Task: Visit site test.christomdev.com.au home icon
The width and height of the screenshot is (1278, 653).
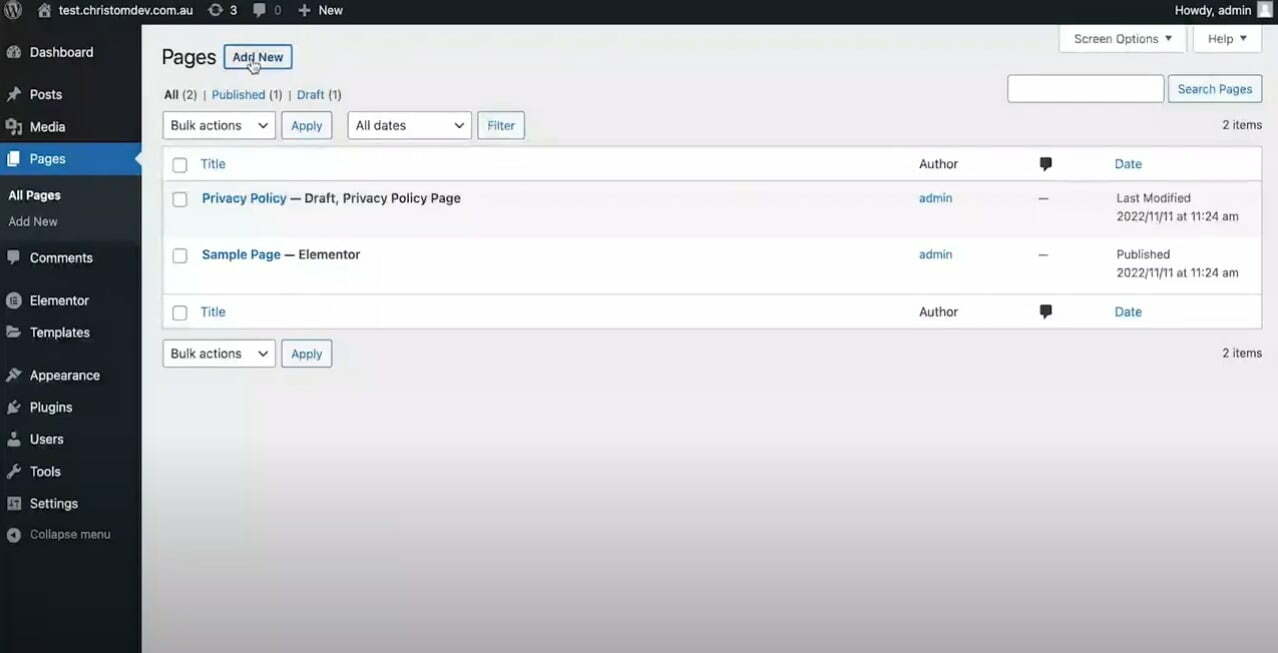Action: pos(44,10)
